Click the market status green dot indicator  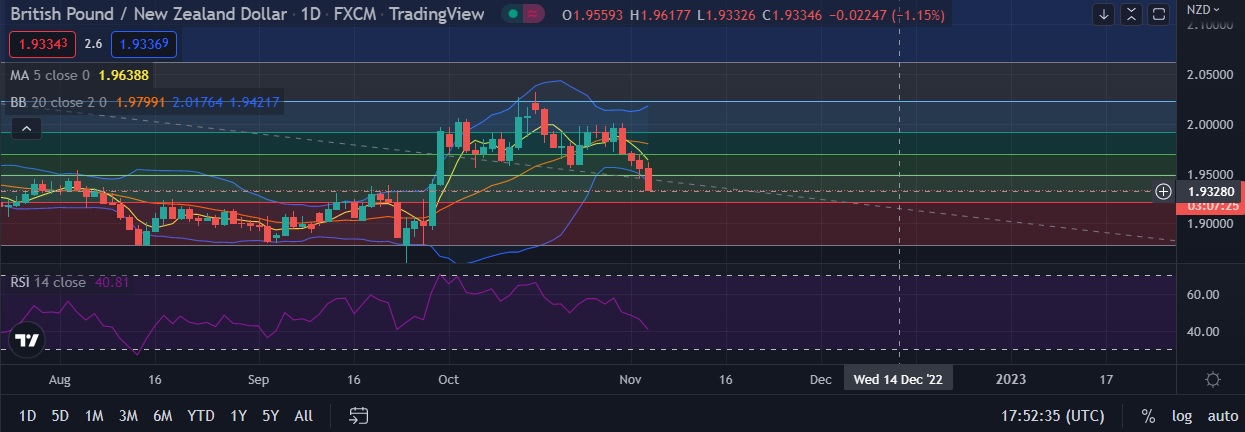tap(513, 15)
